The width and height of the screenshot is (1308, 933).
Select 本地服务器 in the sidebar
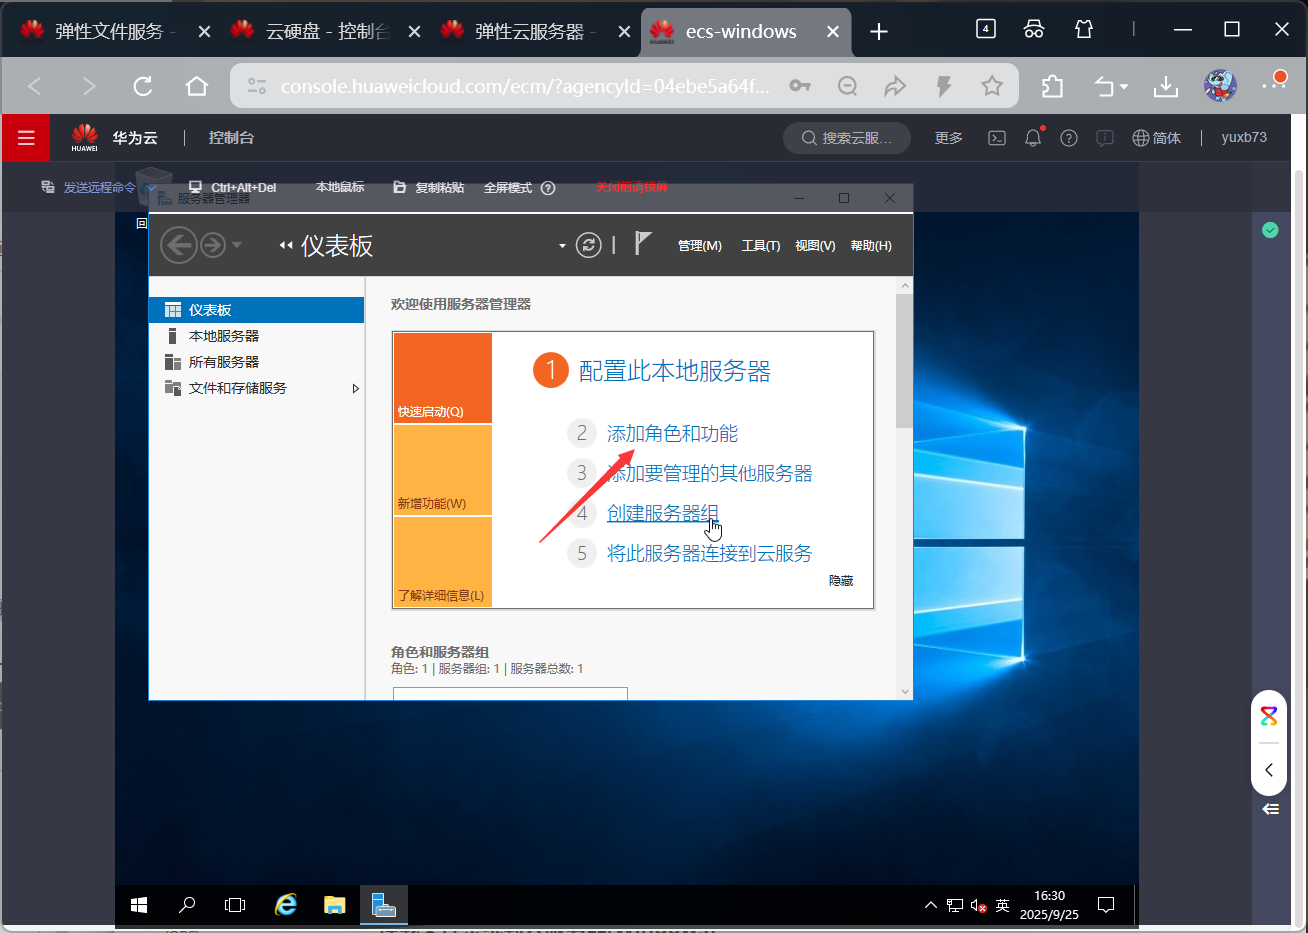click(256, 336)
